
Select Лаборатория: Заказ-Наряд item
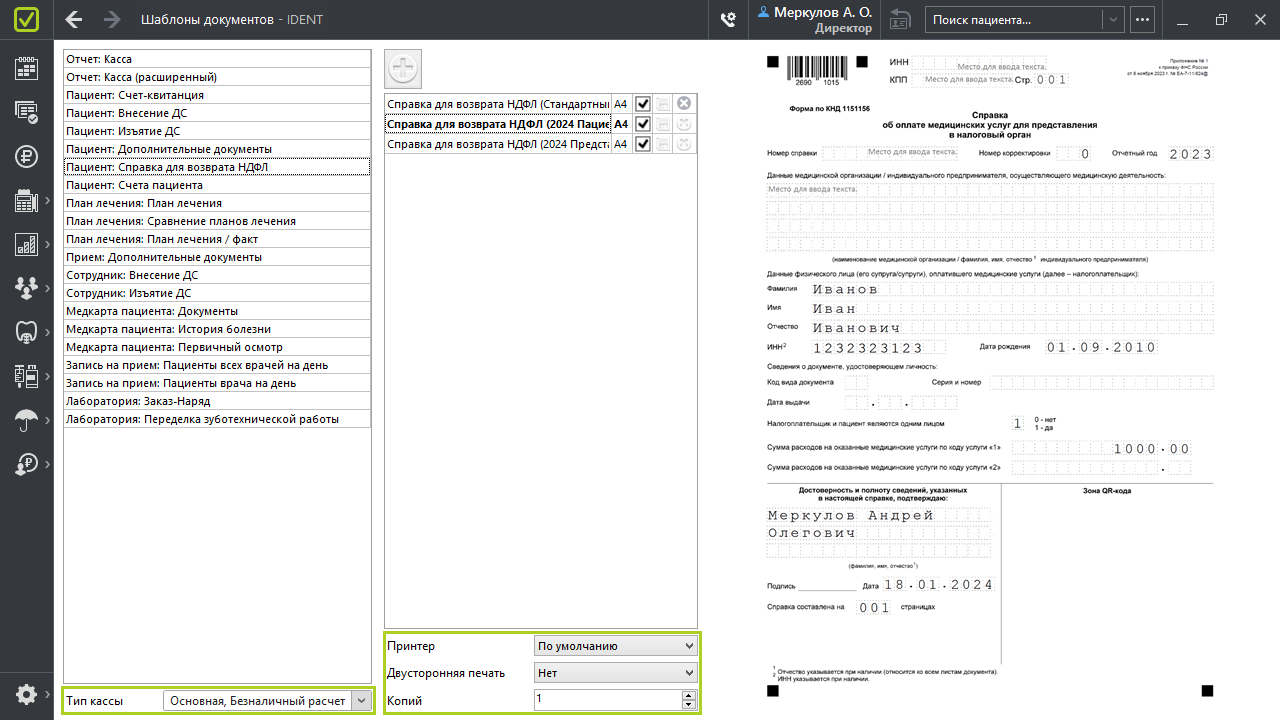(x=217, y=401)
